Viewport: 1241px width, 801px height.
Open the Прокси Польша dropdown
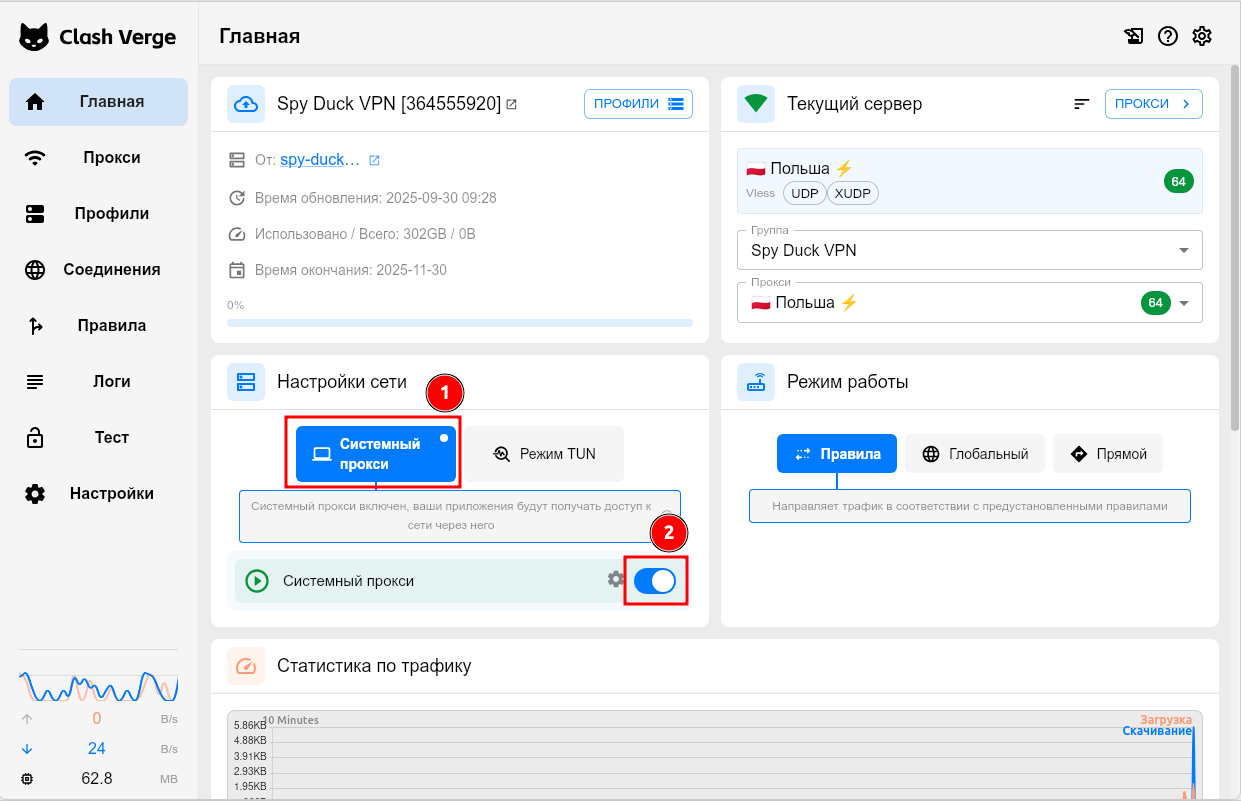[x=969, y=302]
